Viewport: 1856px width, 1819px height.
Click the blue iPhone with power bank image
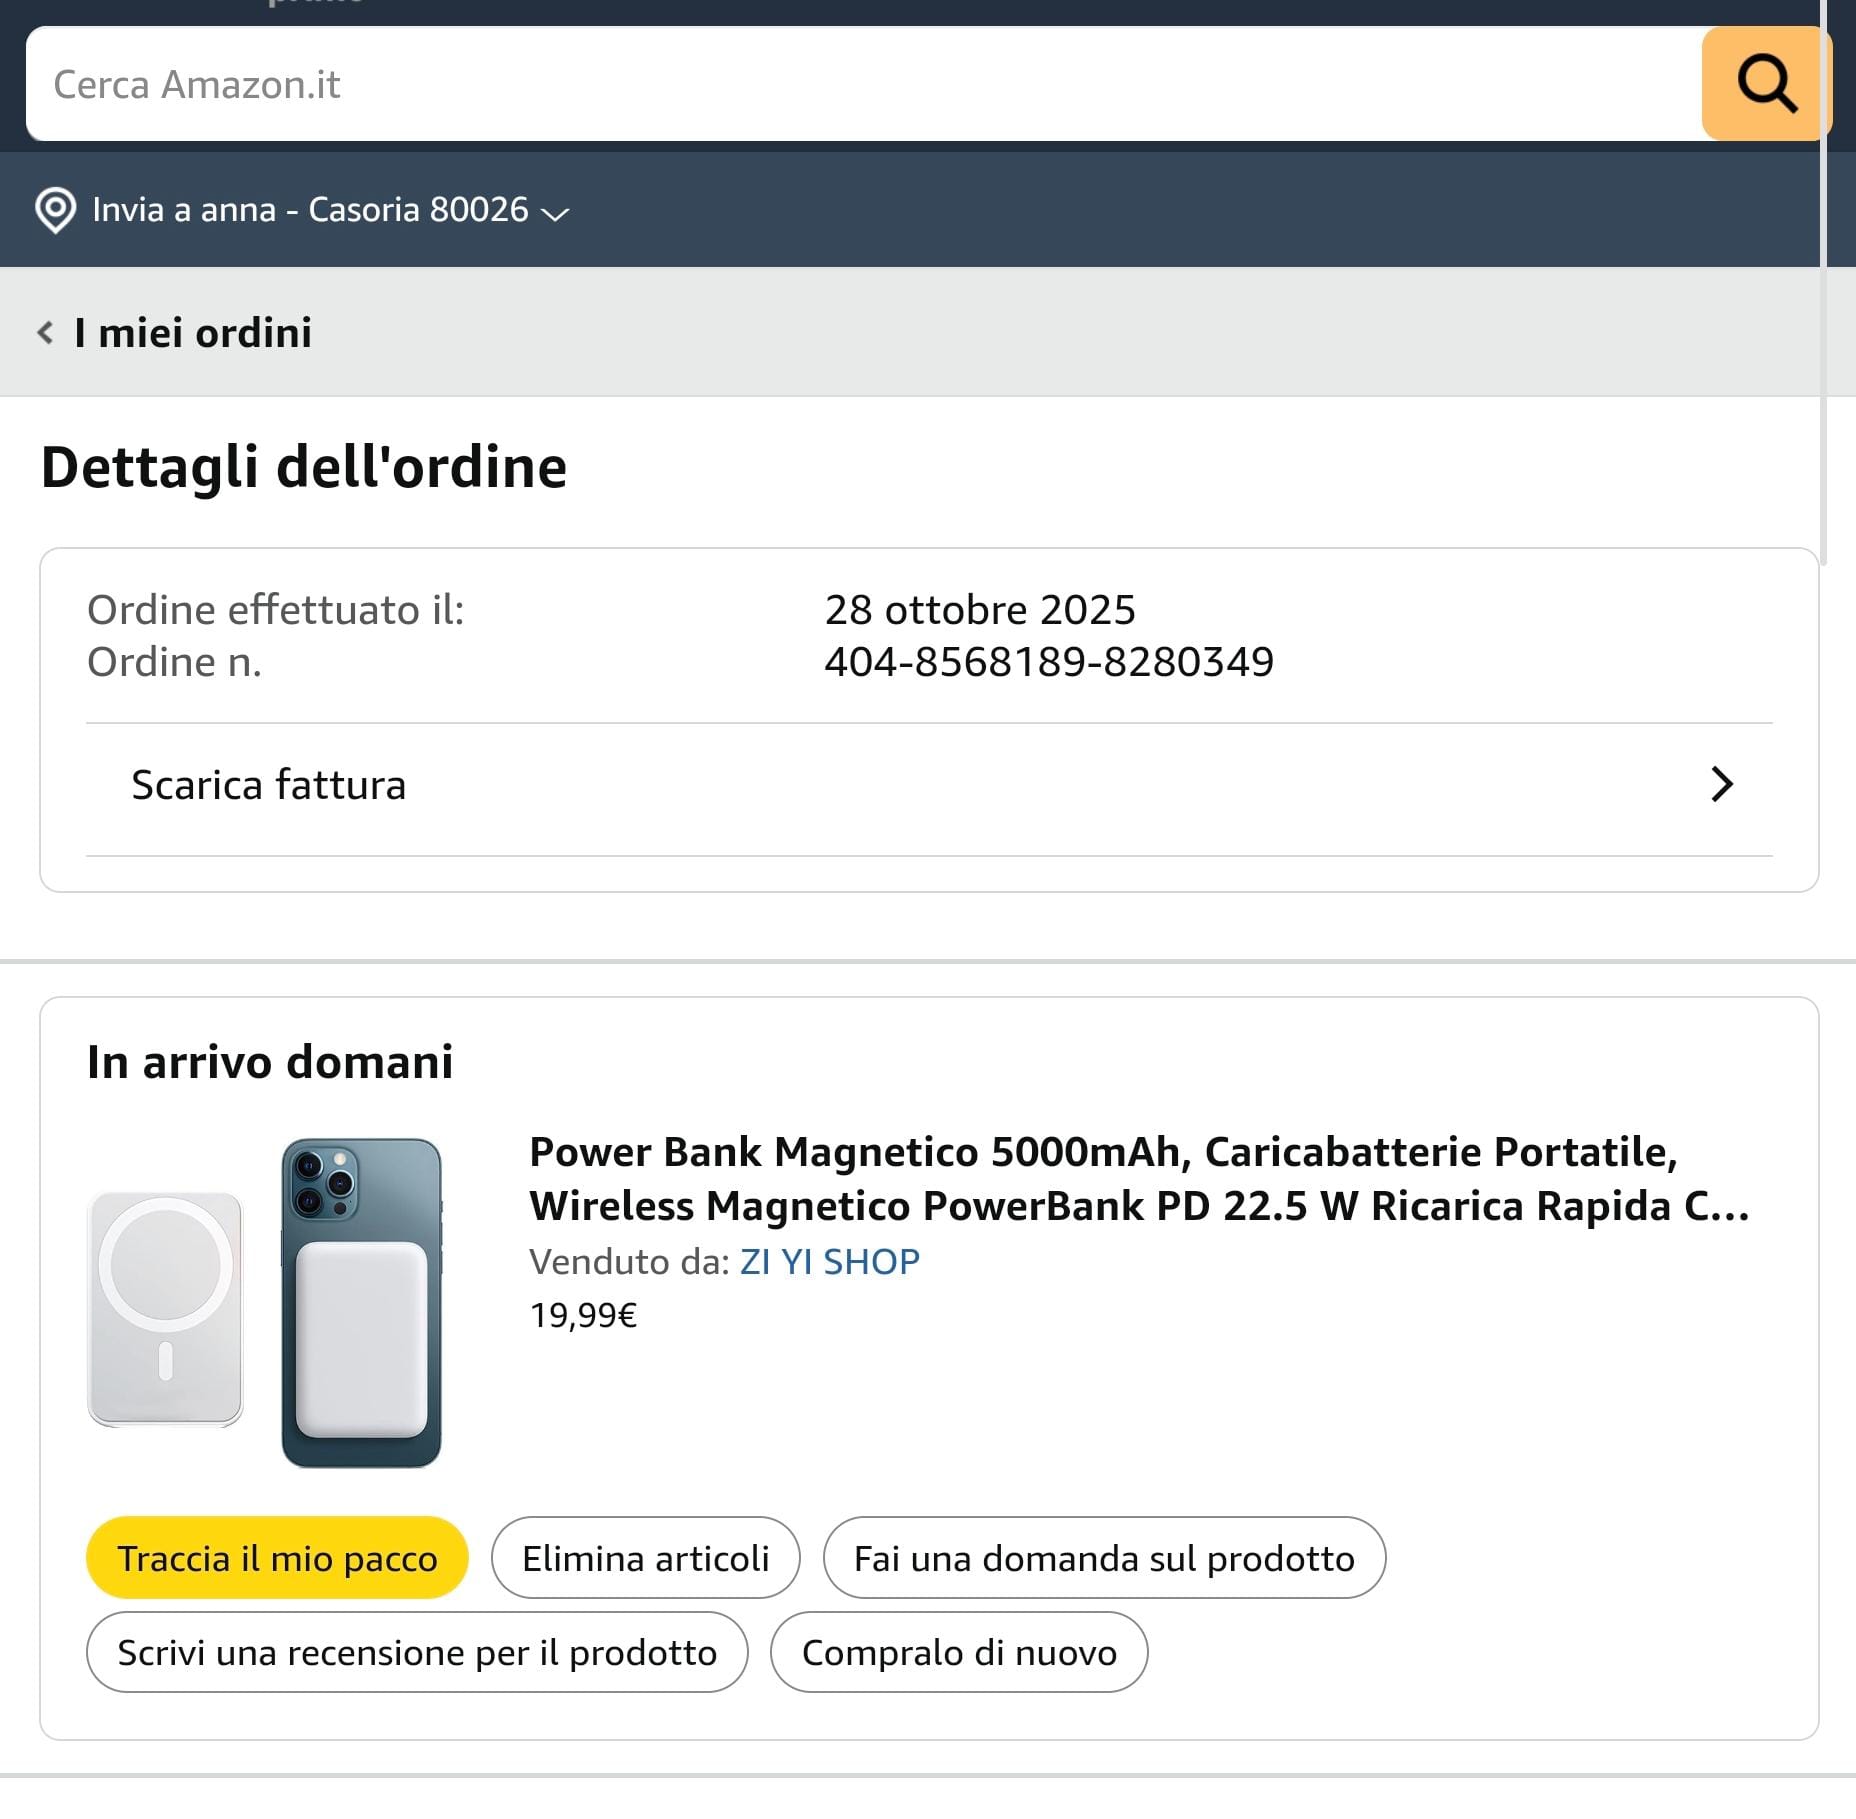click(361, 1302)
